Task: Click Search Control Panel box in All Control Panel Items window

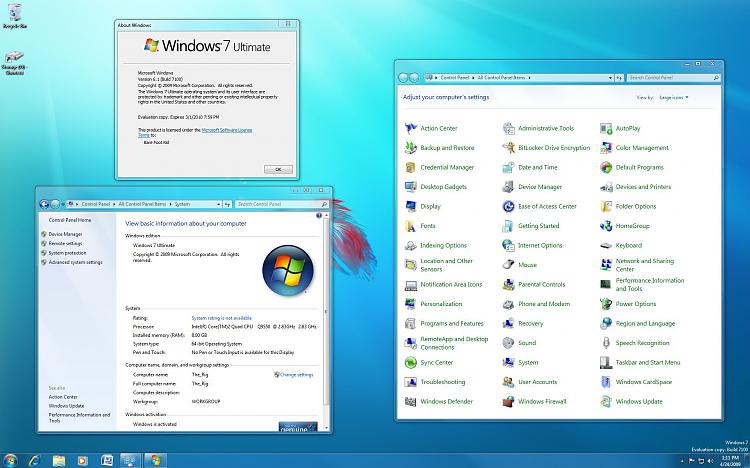Action: (x=673, y=78)
